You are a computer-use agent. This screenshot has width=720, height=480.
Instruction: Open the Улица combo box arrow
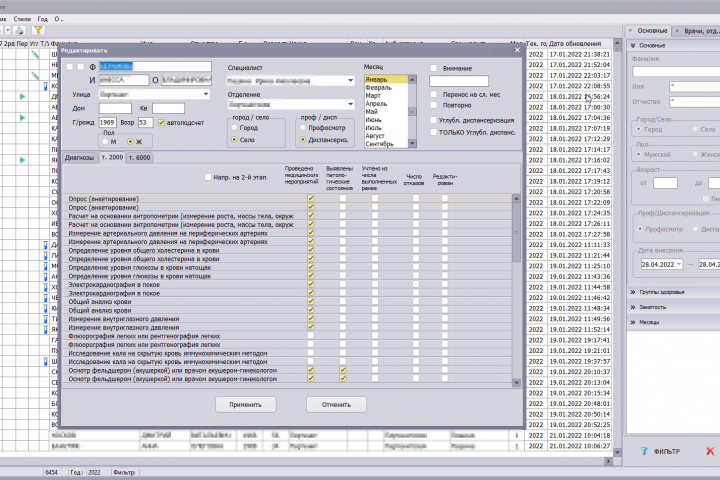pyautogui.click(x=206, y=94)
